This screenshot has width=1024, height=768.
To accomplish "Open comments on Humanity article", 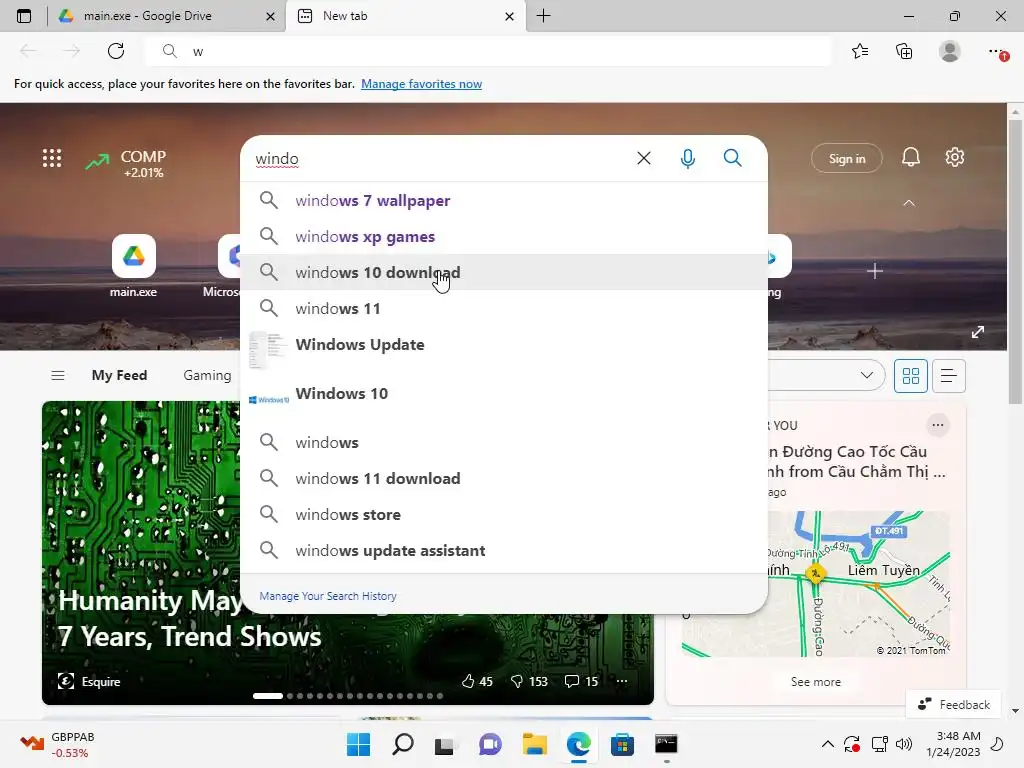I will 581,681.
